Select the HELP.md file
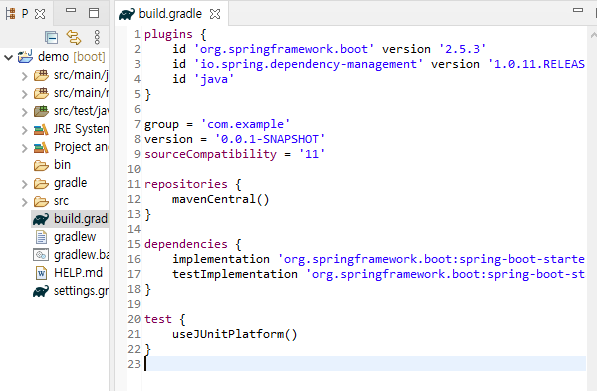This screenshot has width=597, height=391. (x=78, y=273)
